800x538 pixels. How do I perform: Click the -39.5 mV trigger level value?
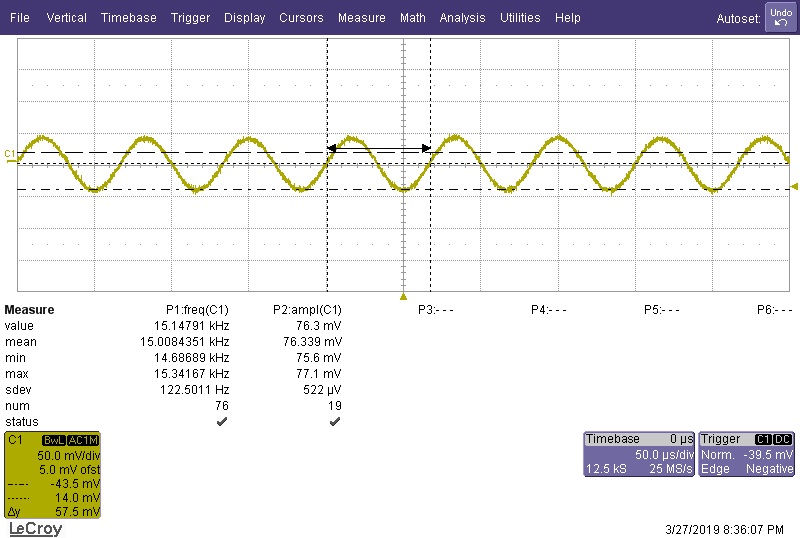click(768, 454)
